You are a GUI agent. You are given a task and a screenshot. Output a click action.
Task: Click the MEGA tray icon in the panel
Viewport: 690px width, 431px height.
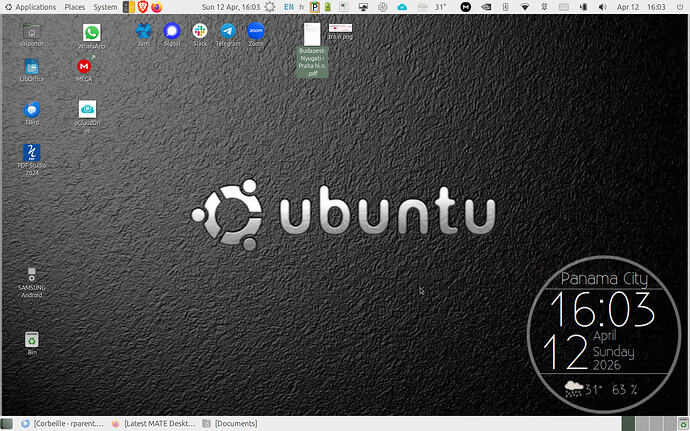pos(466,7)
